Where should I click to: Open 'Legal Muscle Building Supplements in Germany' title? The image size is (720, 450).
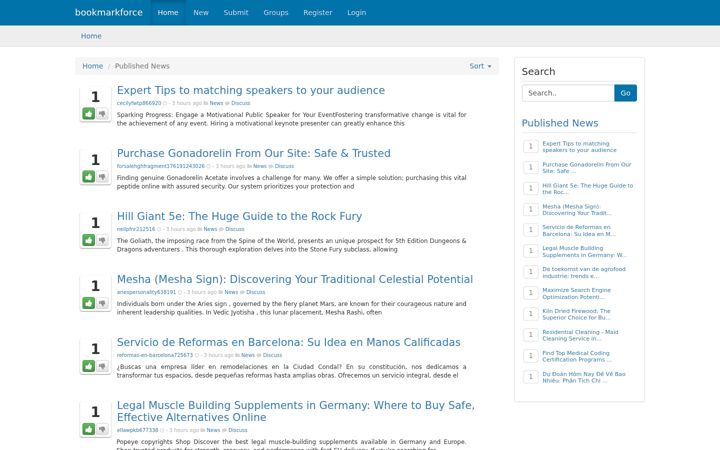click(x=296, y=411)
